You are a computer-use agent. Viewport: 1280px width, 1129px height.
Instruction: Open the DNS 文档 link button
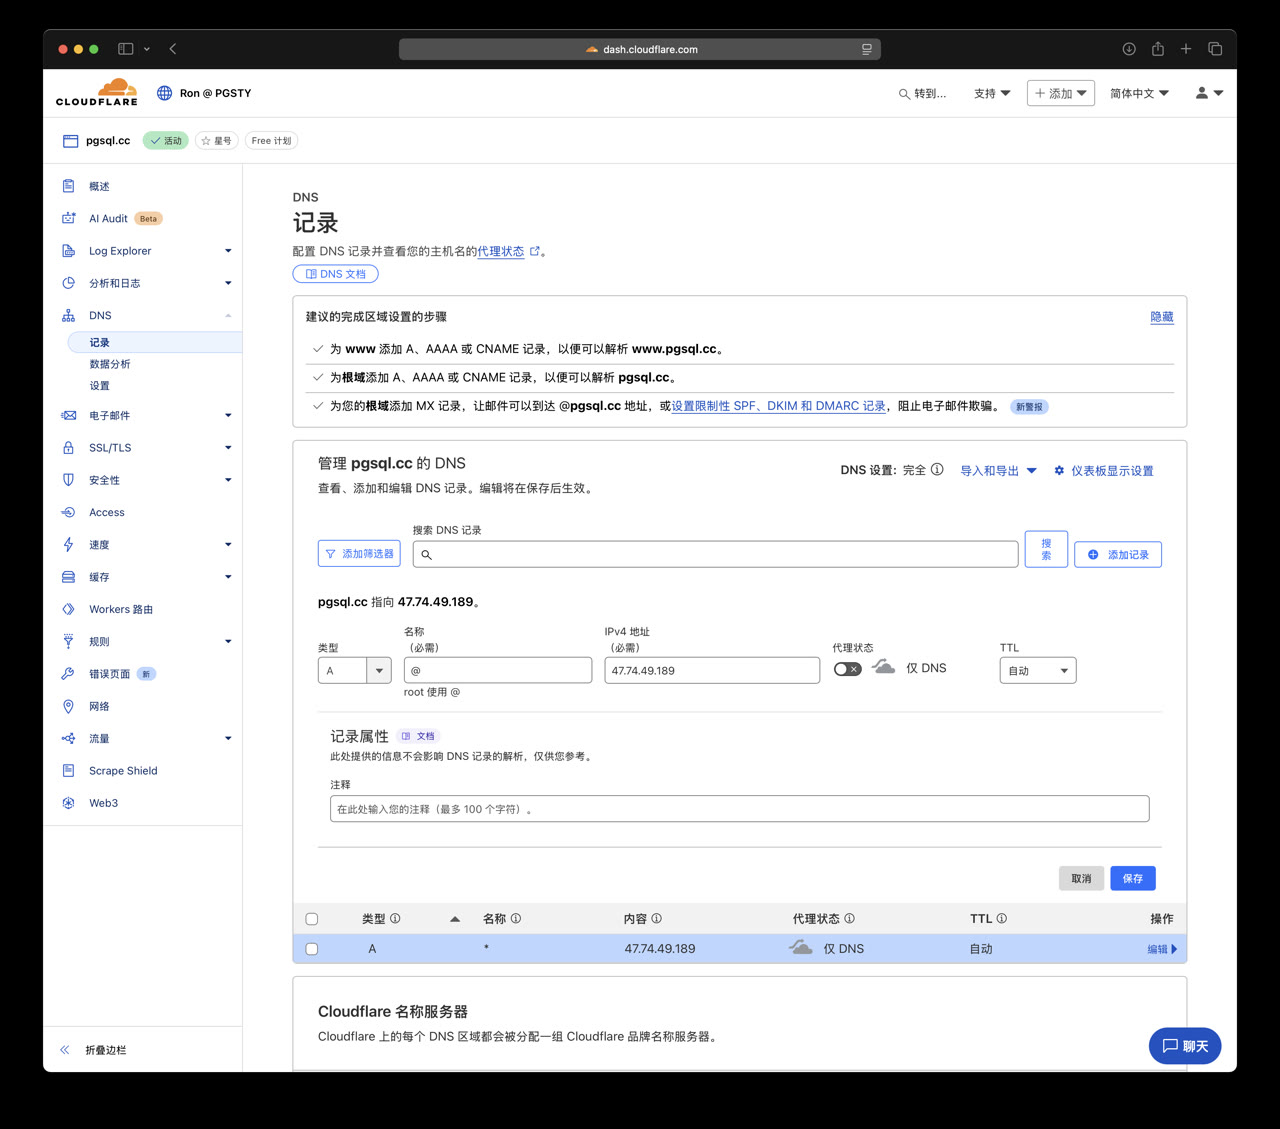click(x=335, y=274)
